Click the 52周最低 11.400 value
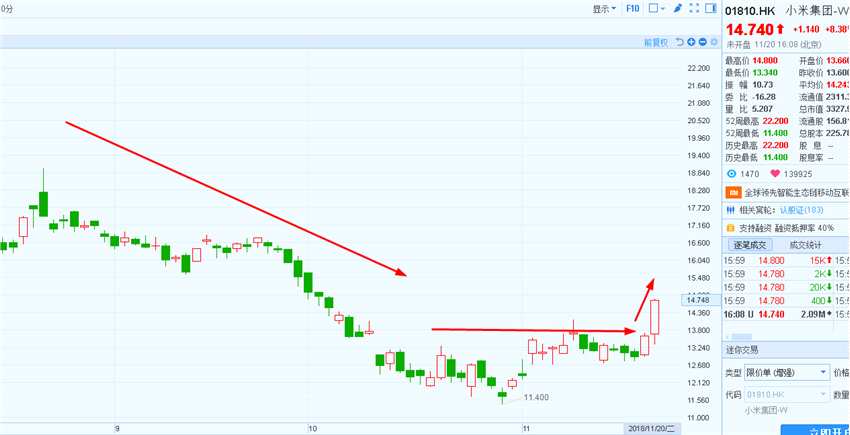 coord(774,133)
